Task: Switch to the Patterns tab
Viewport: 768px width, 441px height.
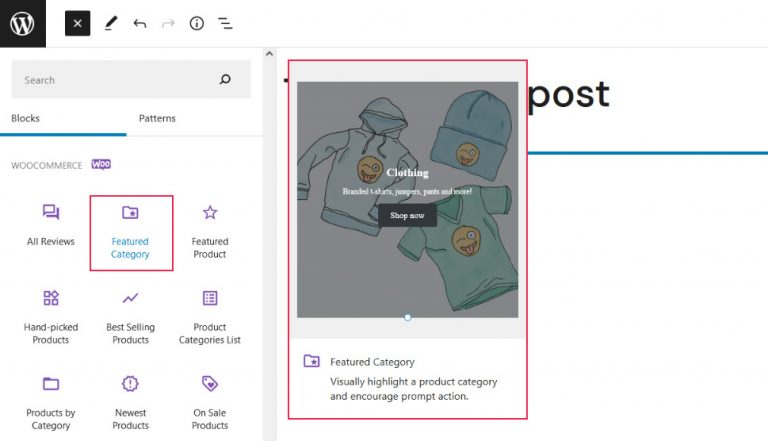Action: pos(157,118)
